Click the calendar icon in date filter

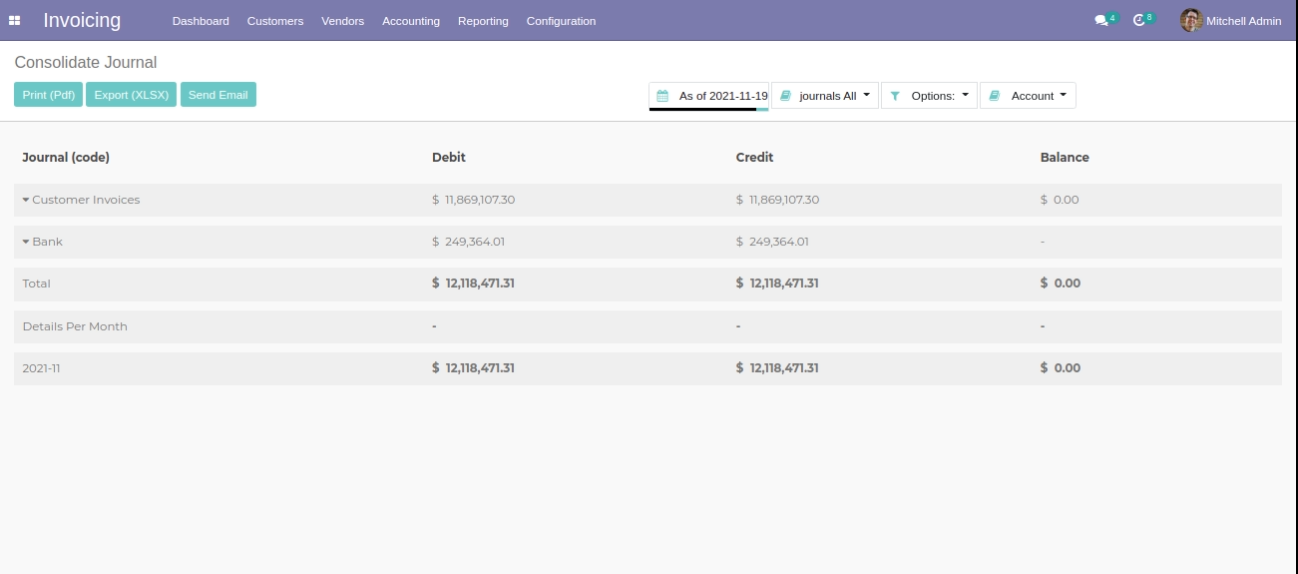click(x=662, y=96)
